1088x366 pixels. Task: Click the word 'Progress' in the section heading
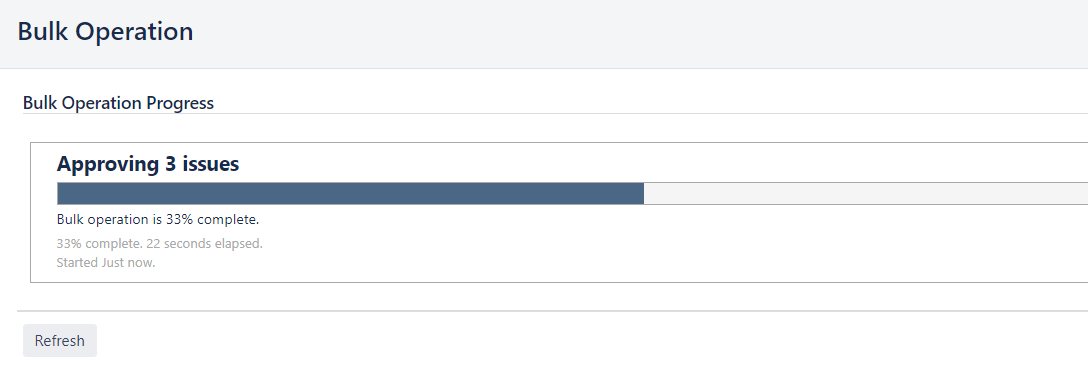(x=180, y=103)
